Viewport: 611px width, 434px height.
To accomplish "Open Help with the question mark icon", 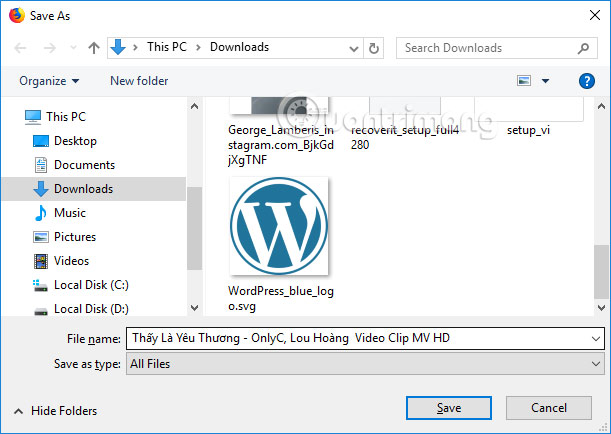I will [x=586, y=81].
